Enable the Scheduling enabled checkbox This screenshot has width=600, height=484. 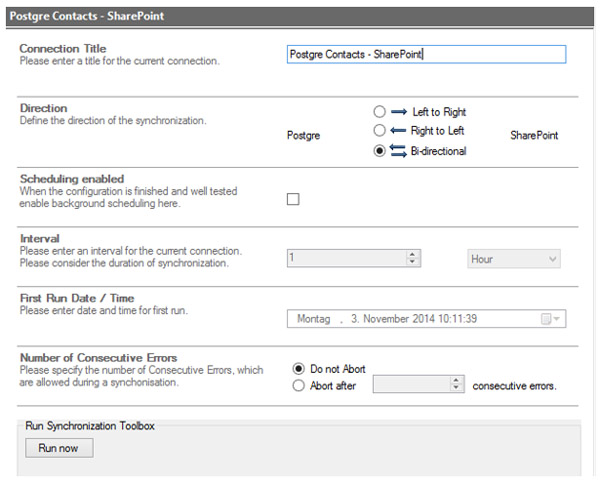(293, 199)
